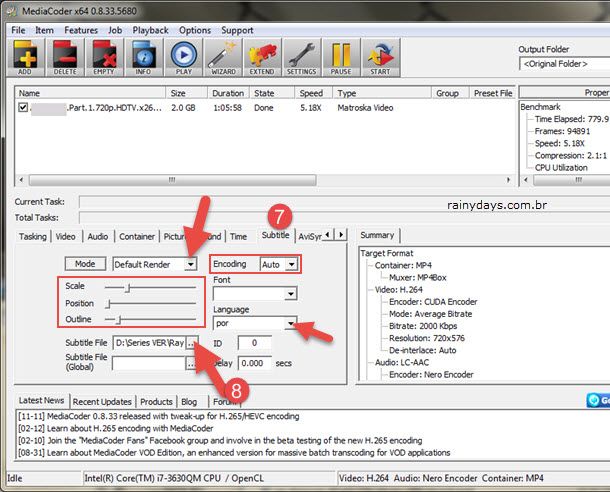This screenshot has width=610, height=492.
Task: Open the EXTEND toolbar icon
Action: (x=262, y=58)
